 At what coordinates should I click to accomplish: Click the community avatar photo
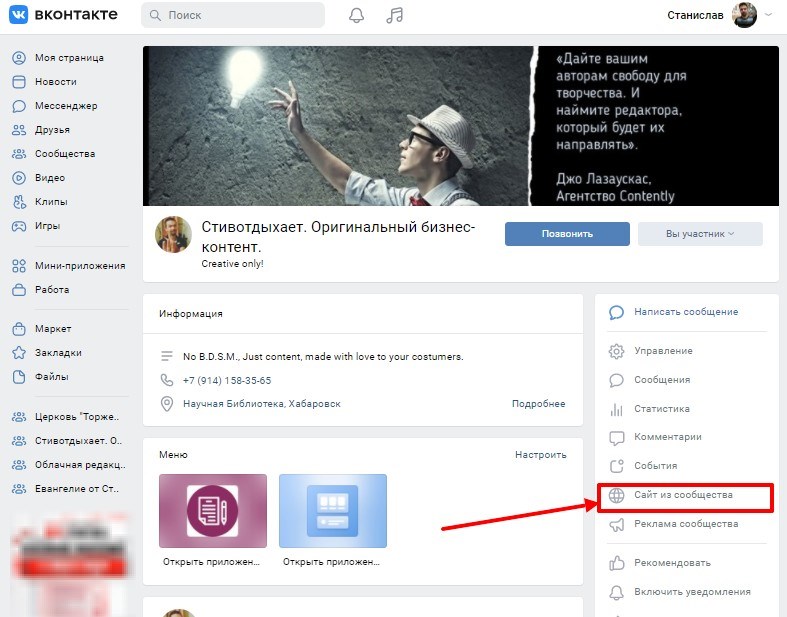[x=173, y=234]
